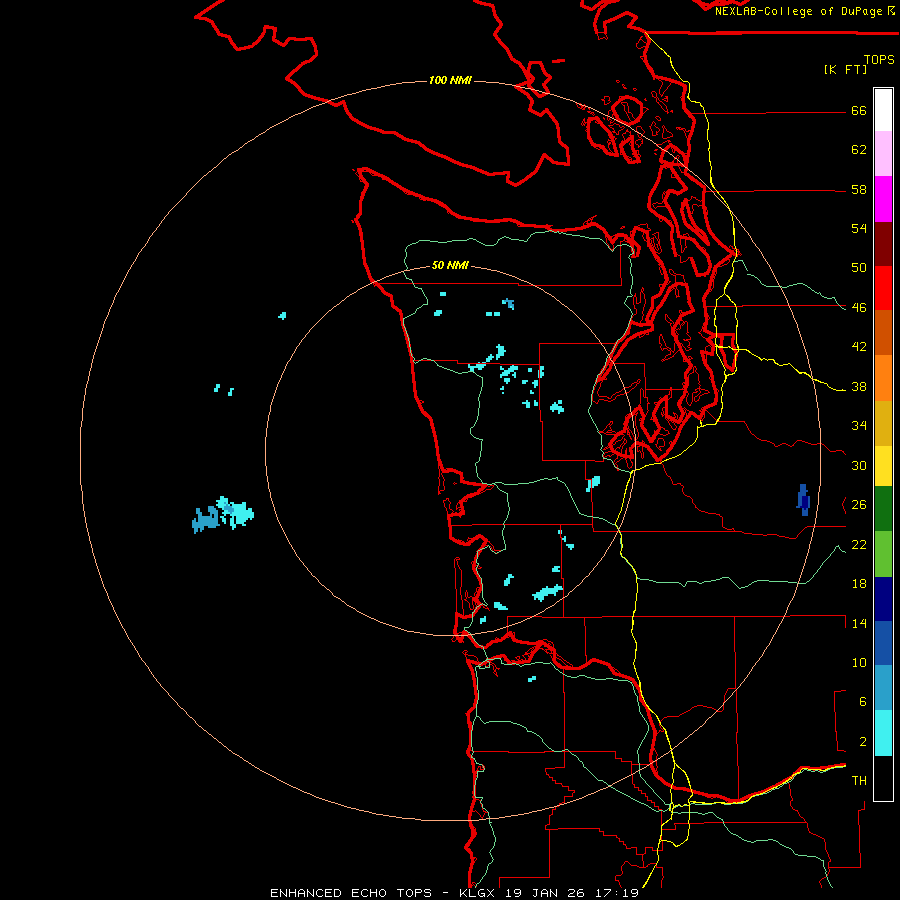Click the orange 42 K FT legend swatch
The image size is (900, 900).
click(883, 378)
